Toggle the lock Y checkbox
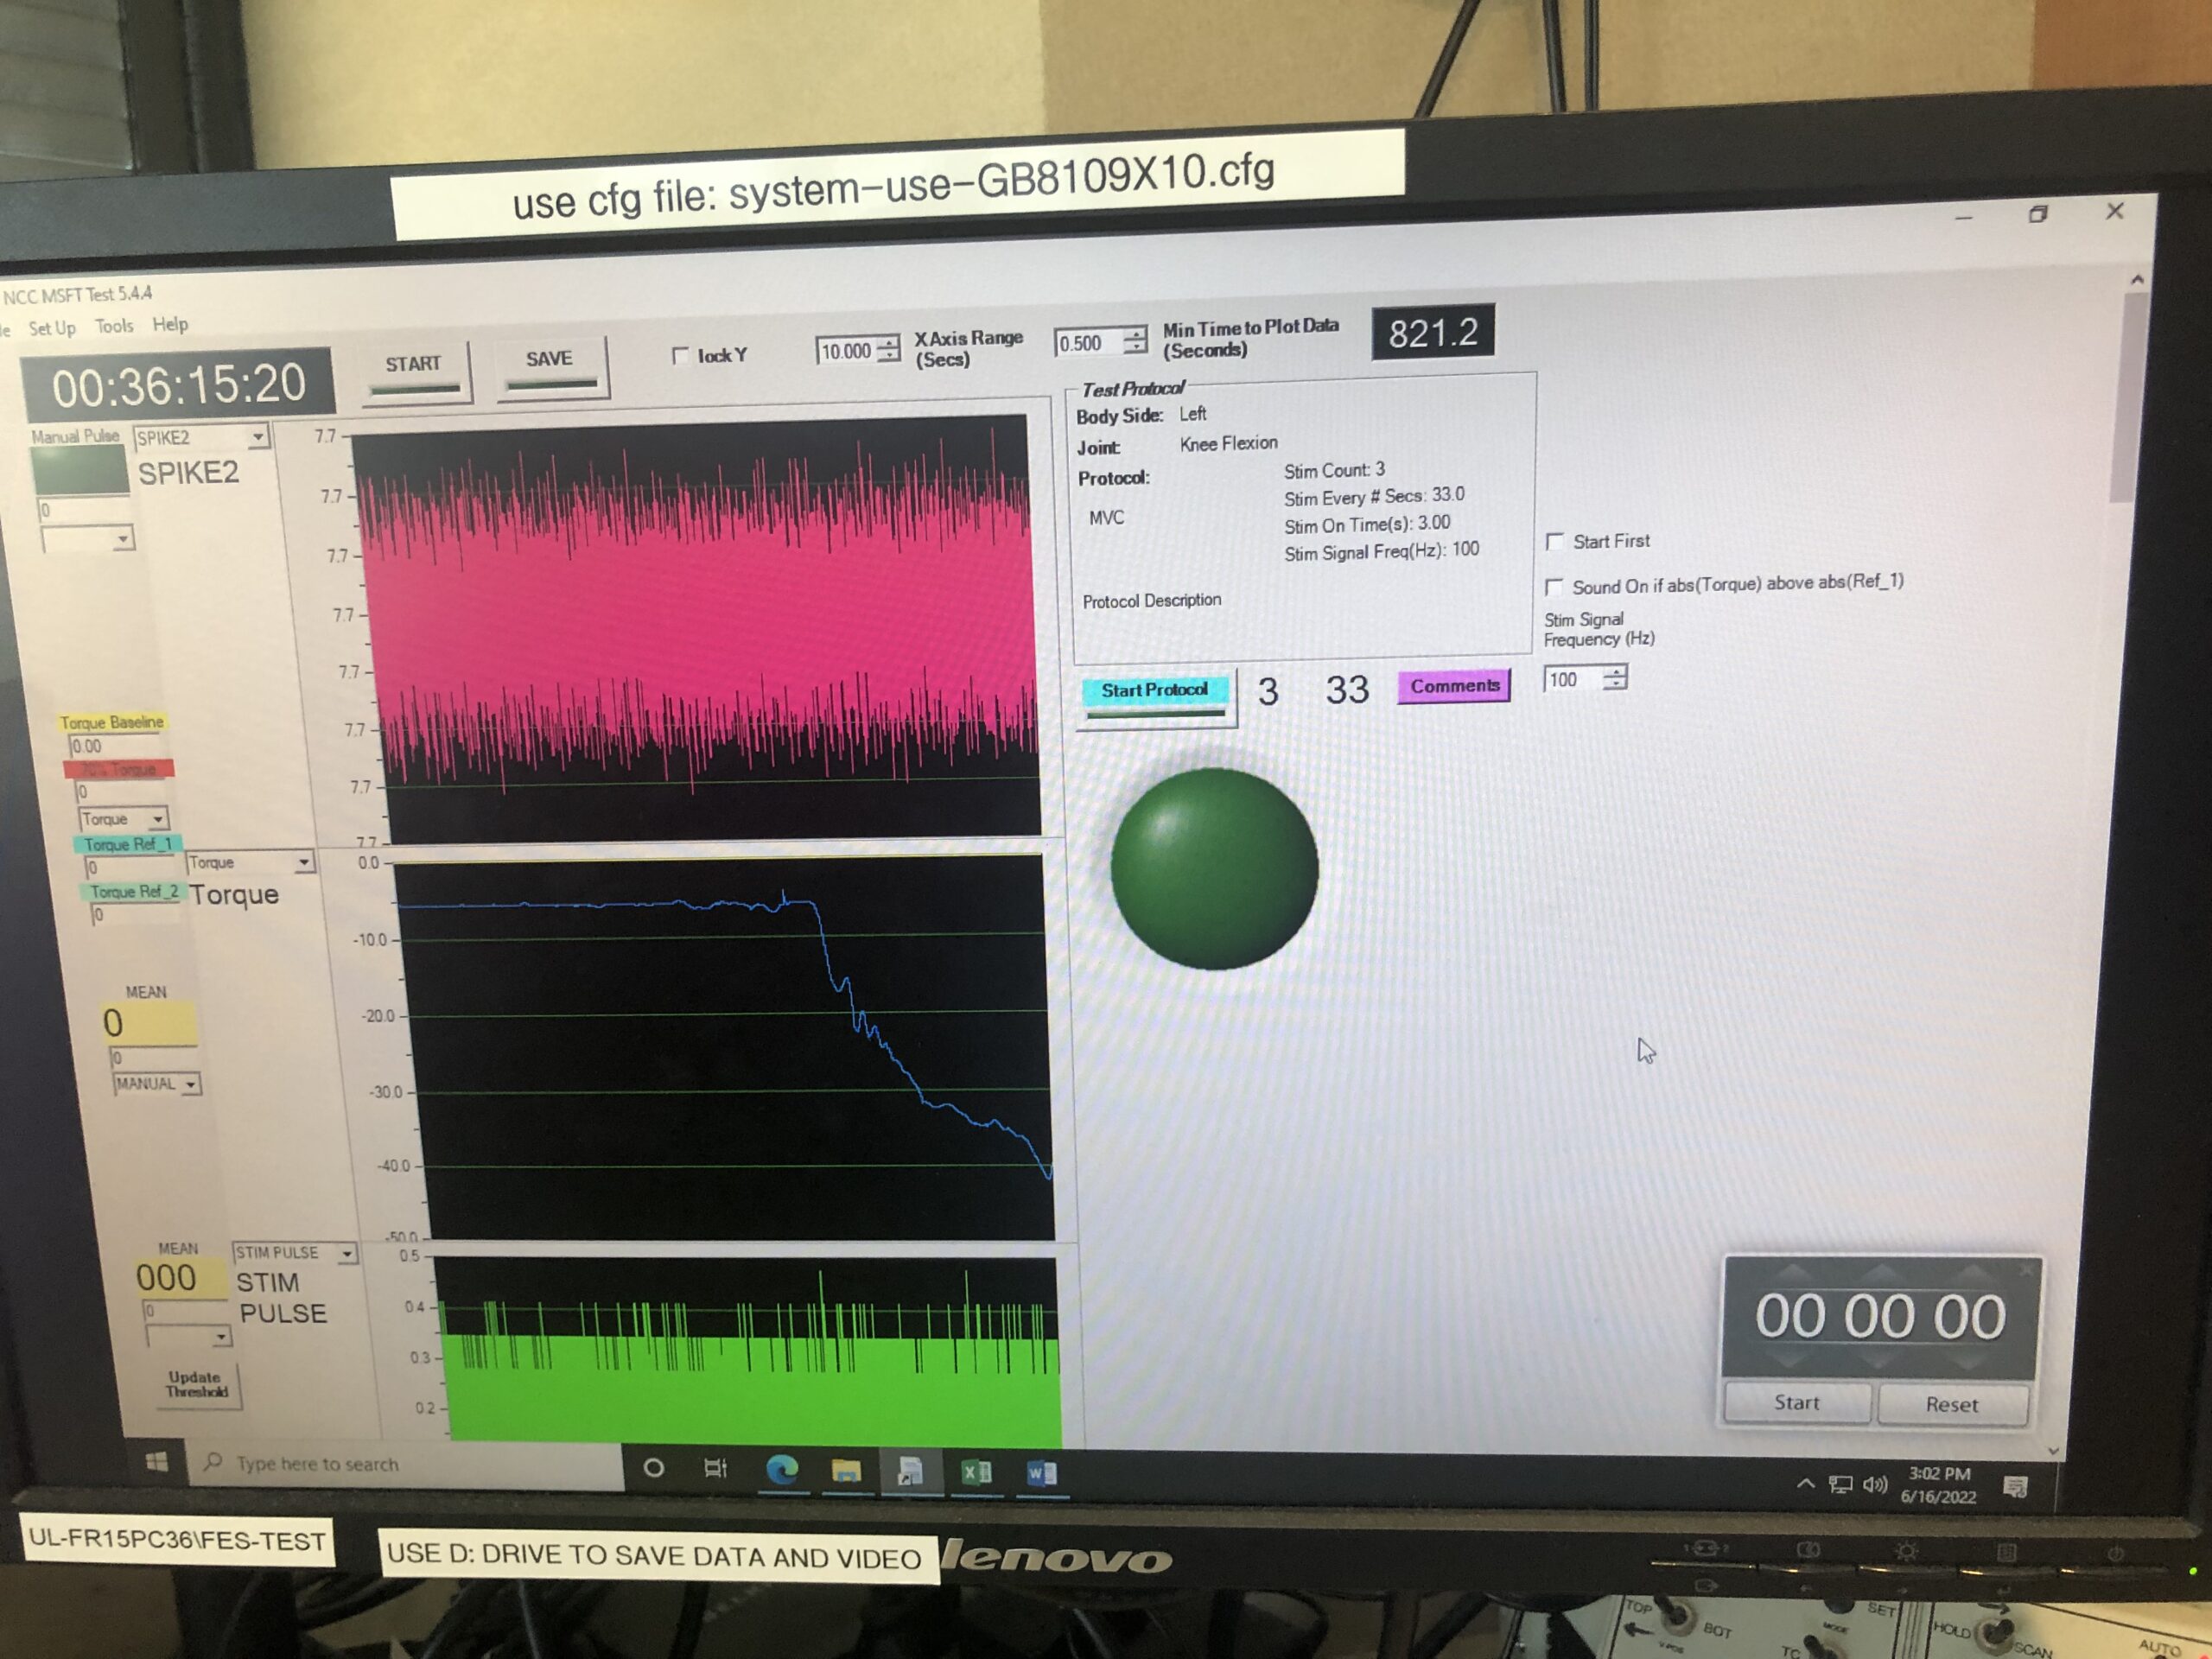This screenshot has width=2212, height=1659. tap(681, 355)
